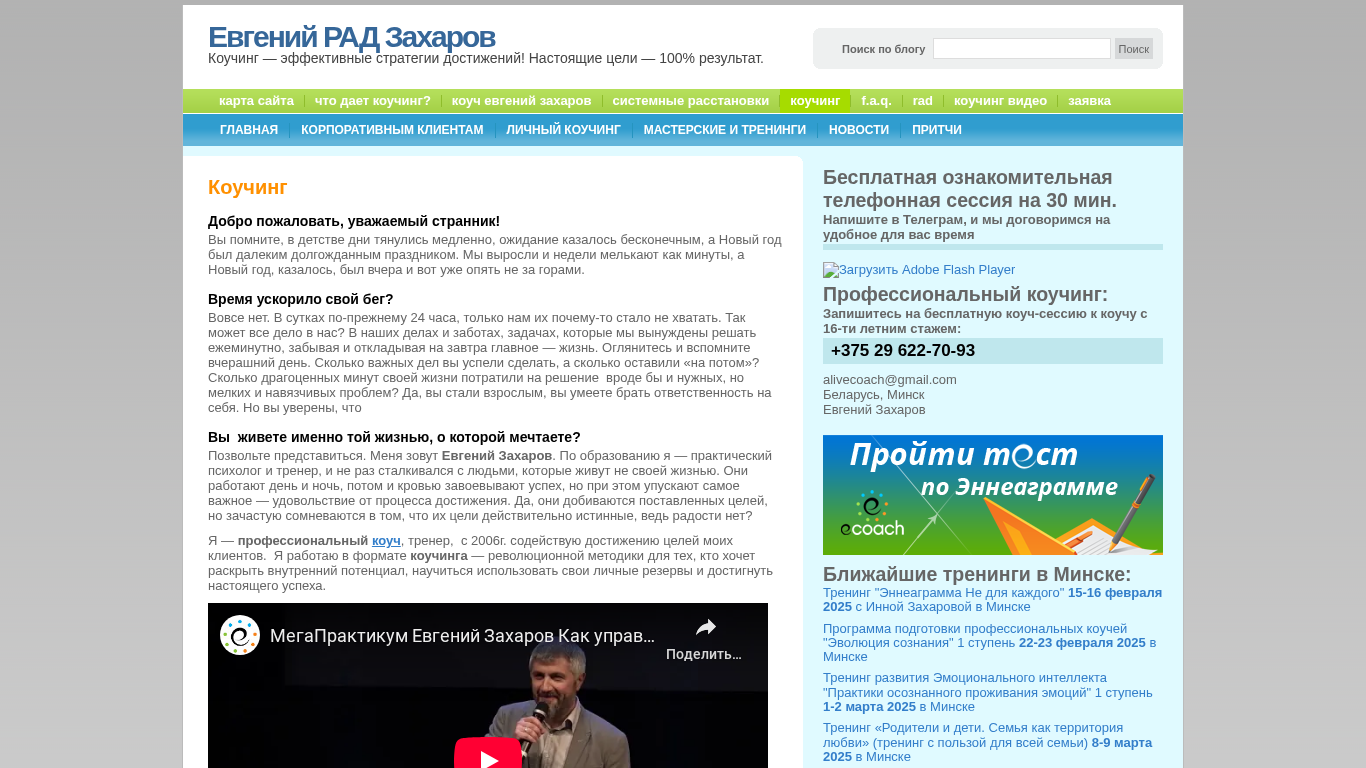
Task: Click into the blog search field
Action: point(1021,48)
